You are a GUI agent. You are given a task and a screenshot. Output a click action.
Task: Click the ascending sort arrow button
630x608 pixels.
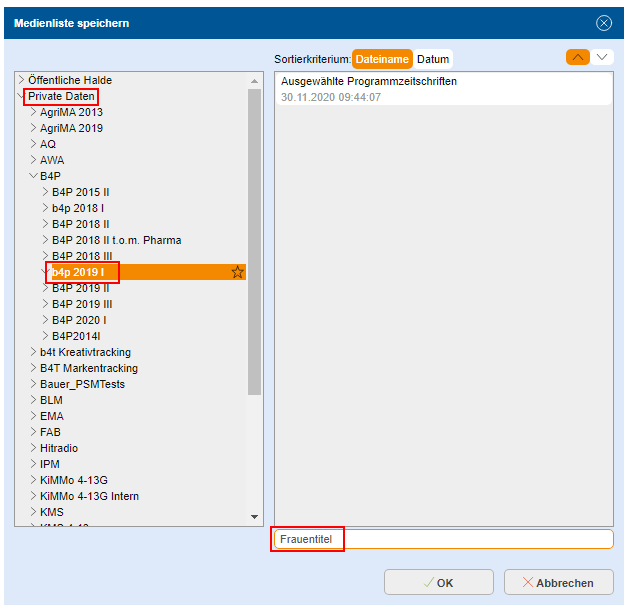pos(577,58)
